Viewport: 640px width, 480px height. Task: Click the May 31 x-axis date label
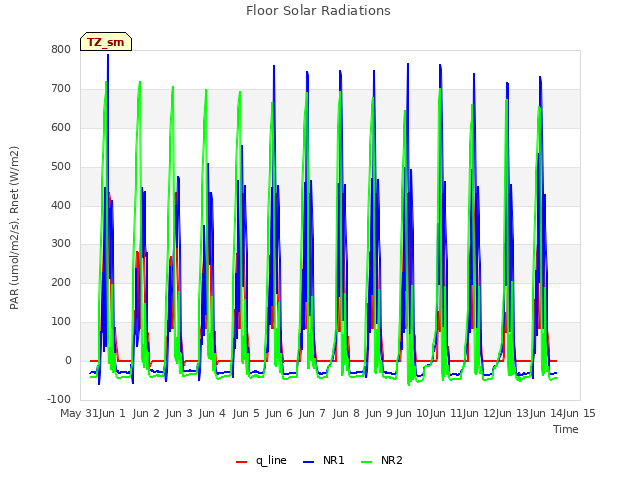tap(79, 413)
